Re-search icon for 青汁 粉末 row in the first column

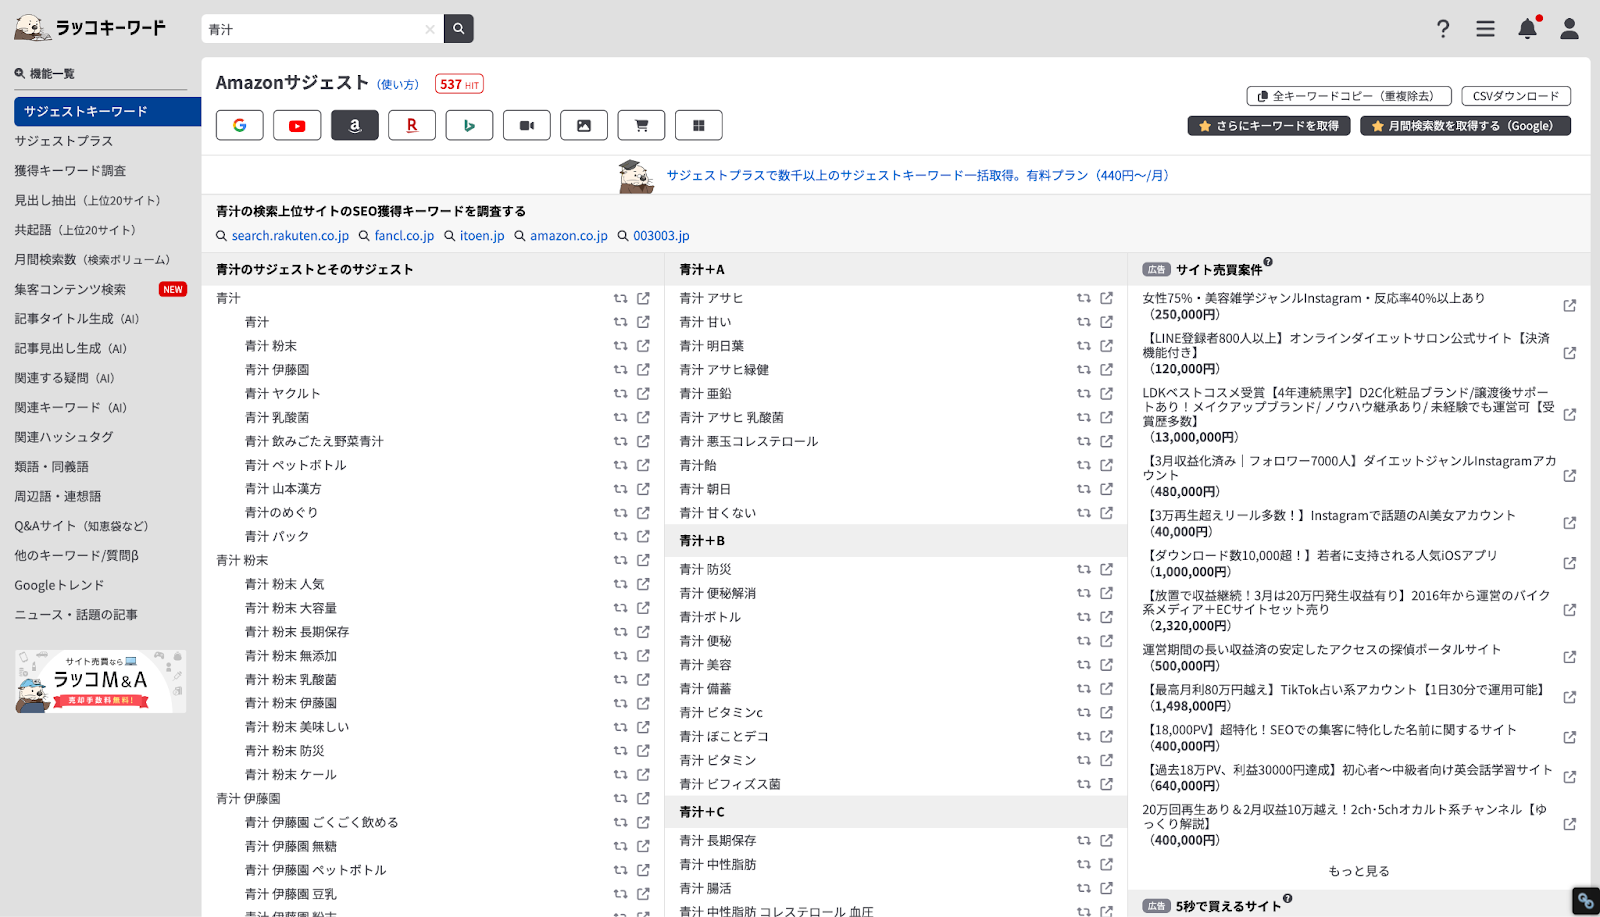(x=621, y=346)
